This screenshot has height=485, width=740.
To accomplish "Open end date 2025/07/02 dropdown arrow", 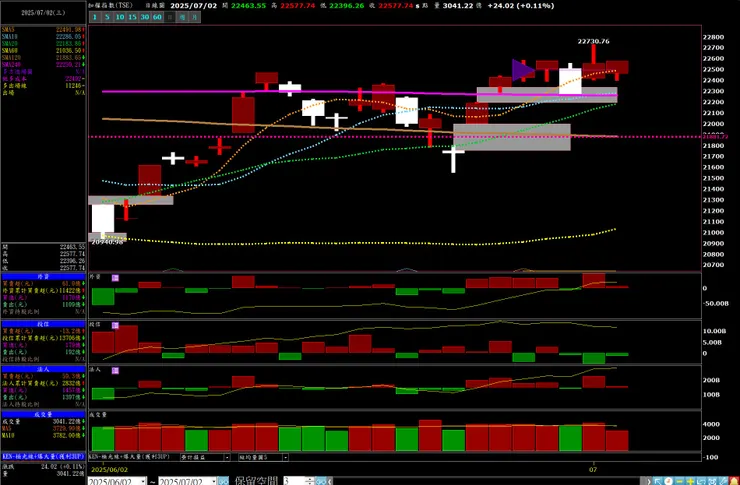I will 214,481.
